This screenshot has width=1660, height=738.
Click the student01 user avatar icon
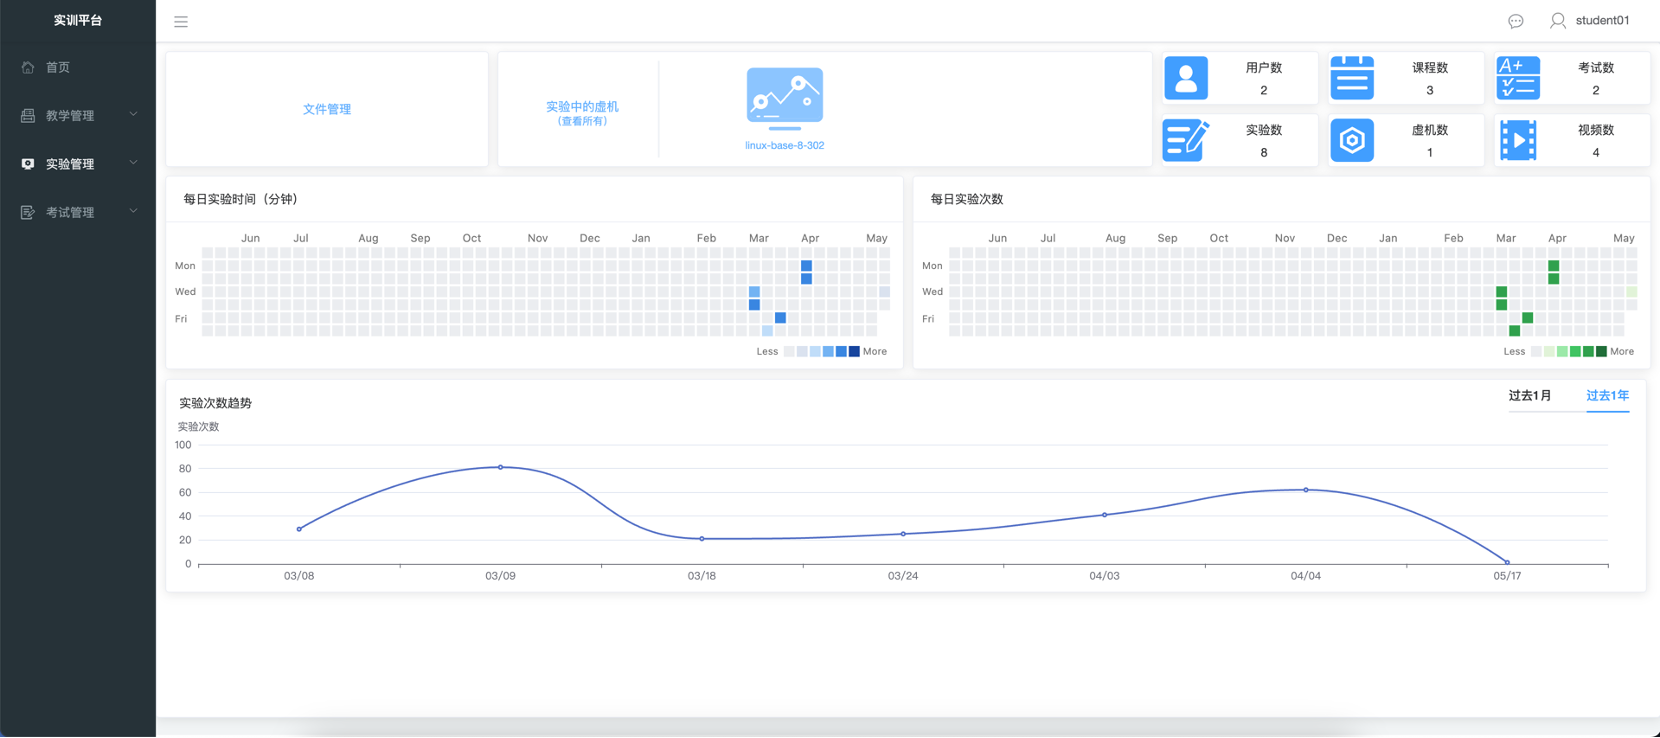tap(1557, 21)
